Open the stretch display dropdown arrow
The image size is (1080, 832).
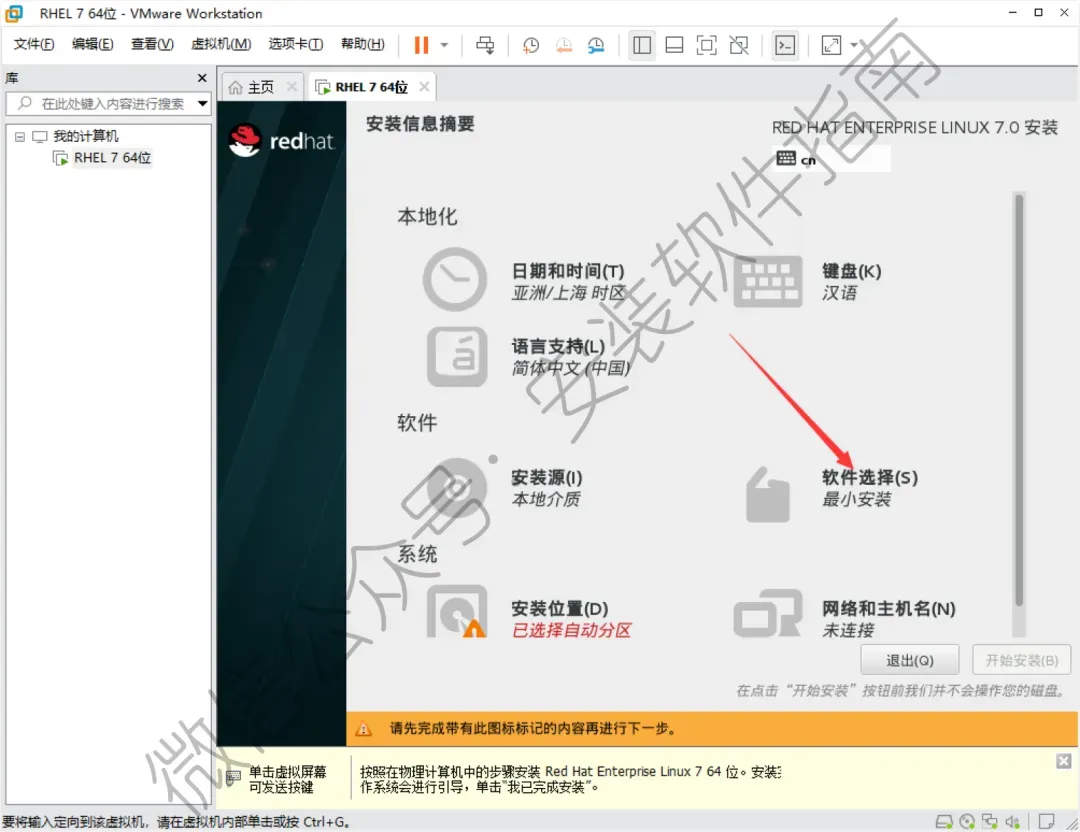(854, 45)
